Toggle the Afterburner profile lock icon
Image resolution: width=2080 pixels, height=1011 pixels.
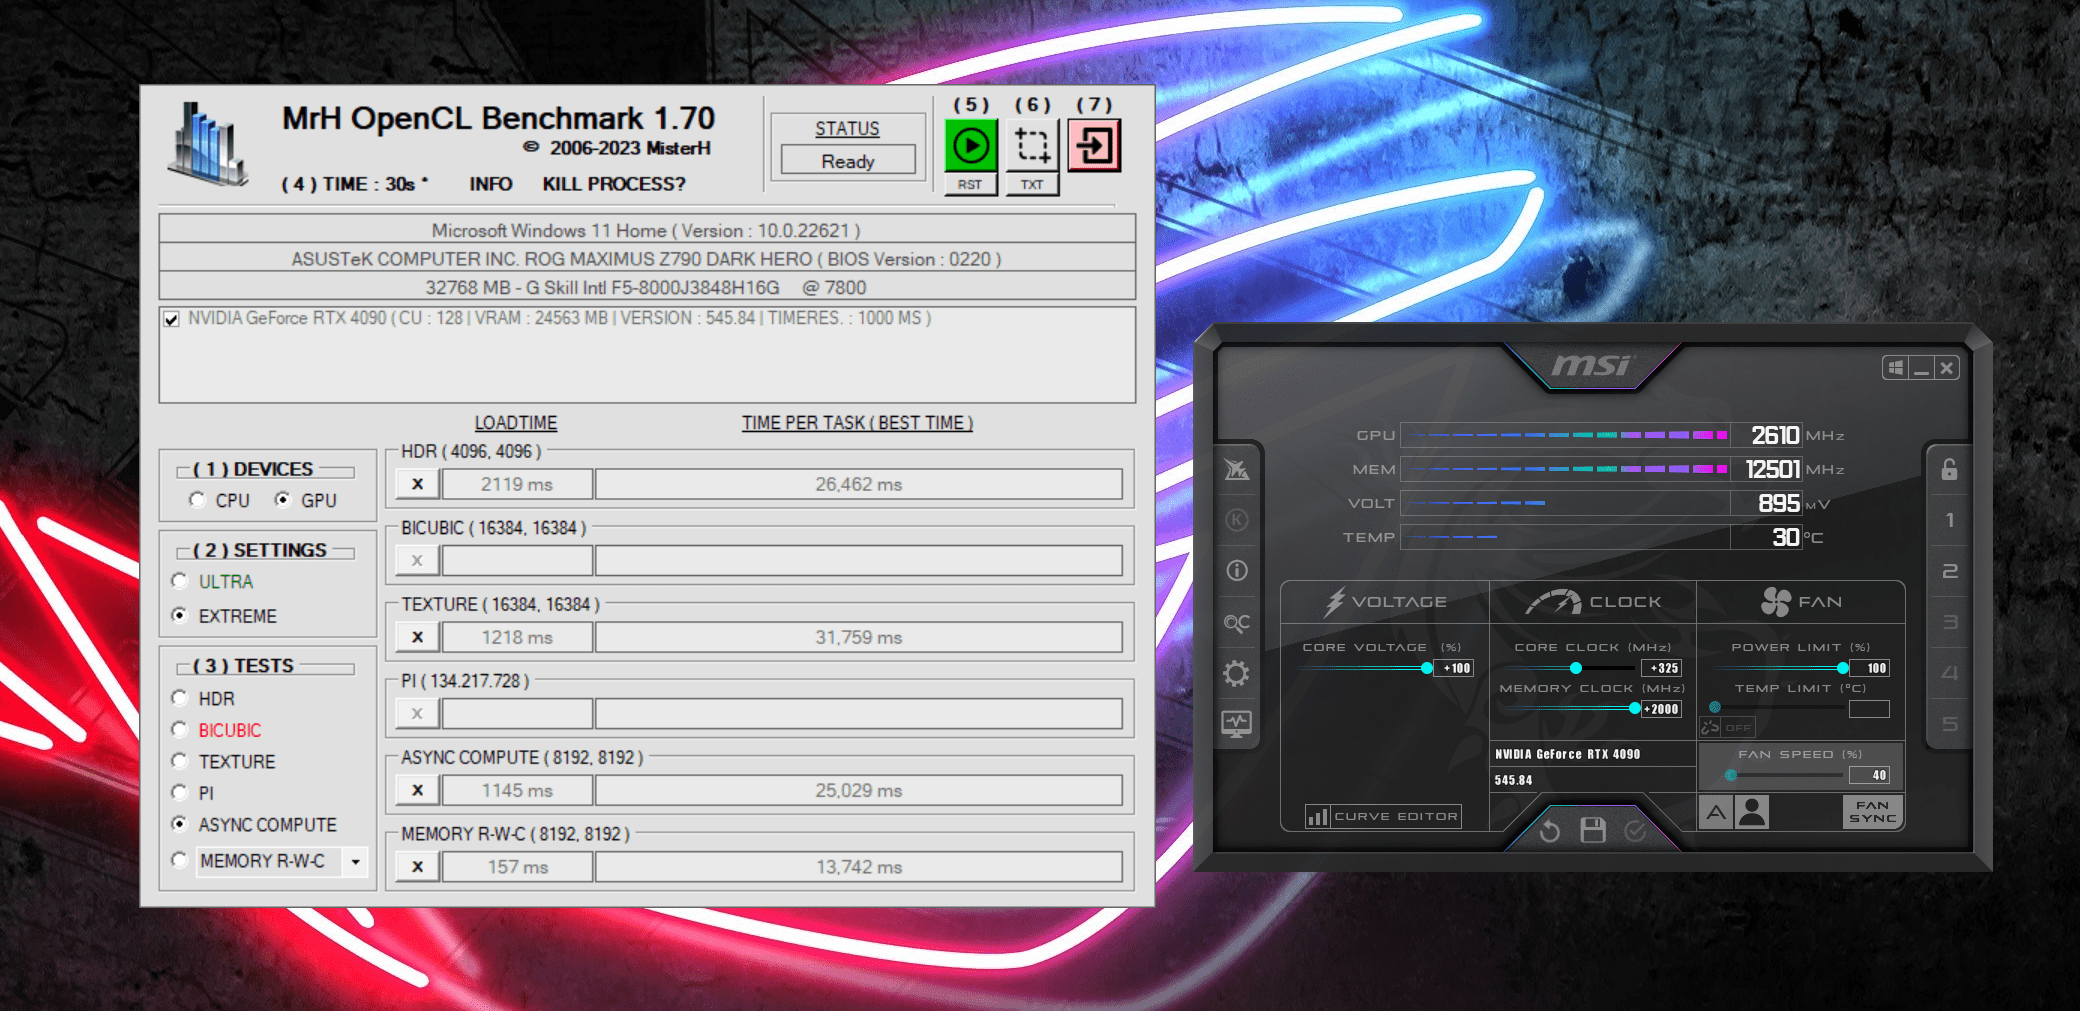point(1949,469)
